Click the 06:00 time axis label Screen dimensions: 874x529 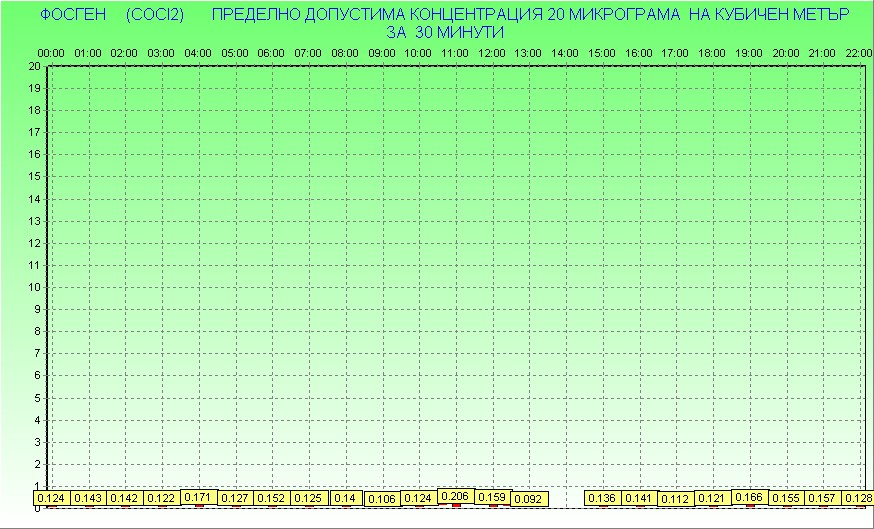(271, 52)
